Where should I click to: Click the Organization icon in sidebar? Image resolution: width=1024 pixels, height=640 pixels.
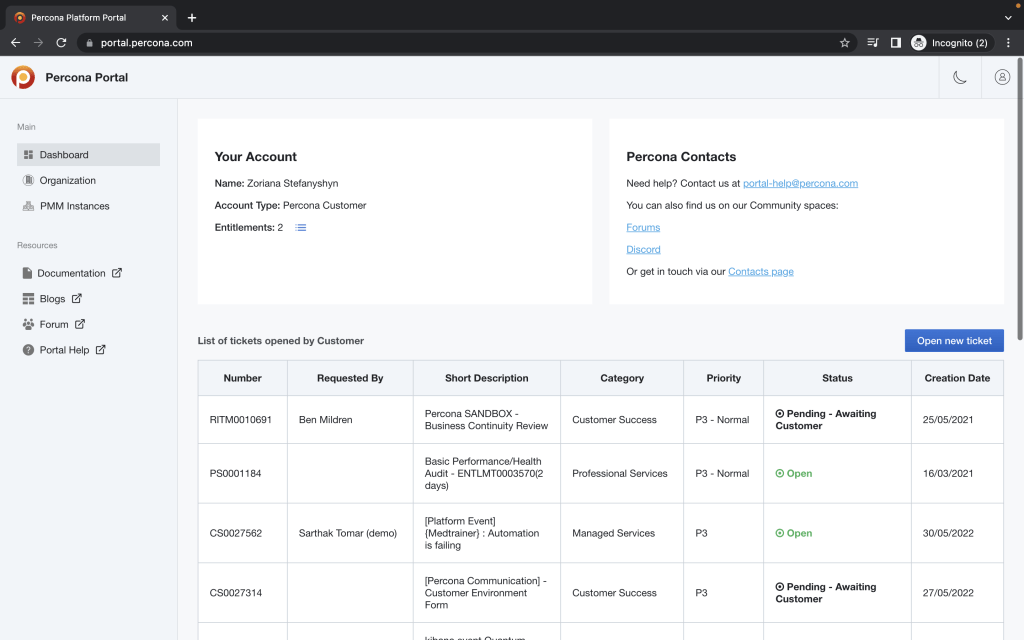click(x=28, y=180)
